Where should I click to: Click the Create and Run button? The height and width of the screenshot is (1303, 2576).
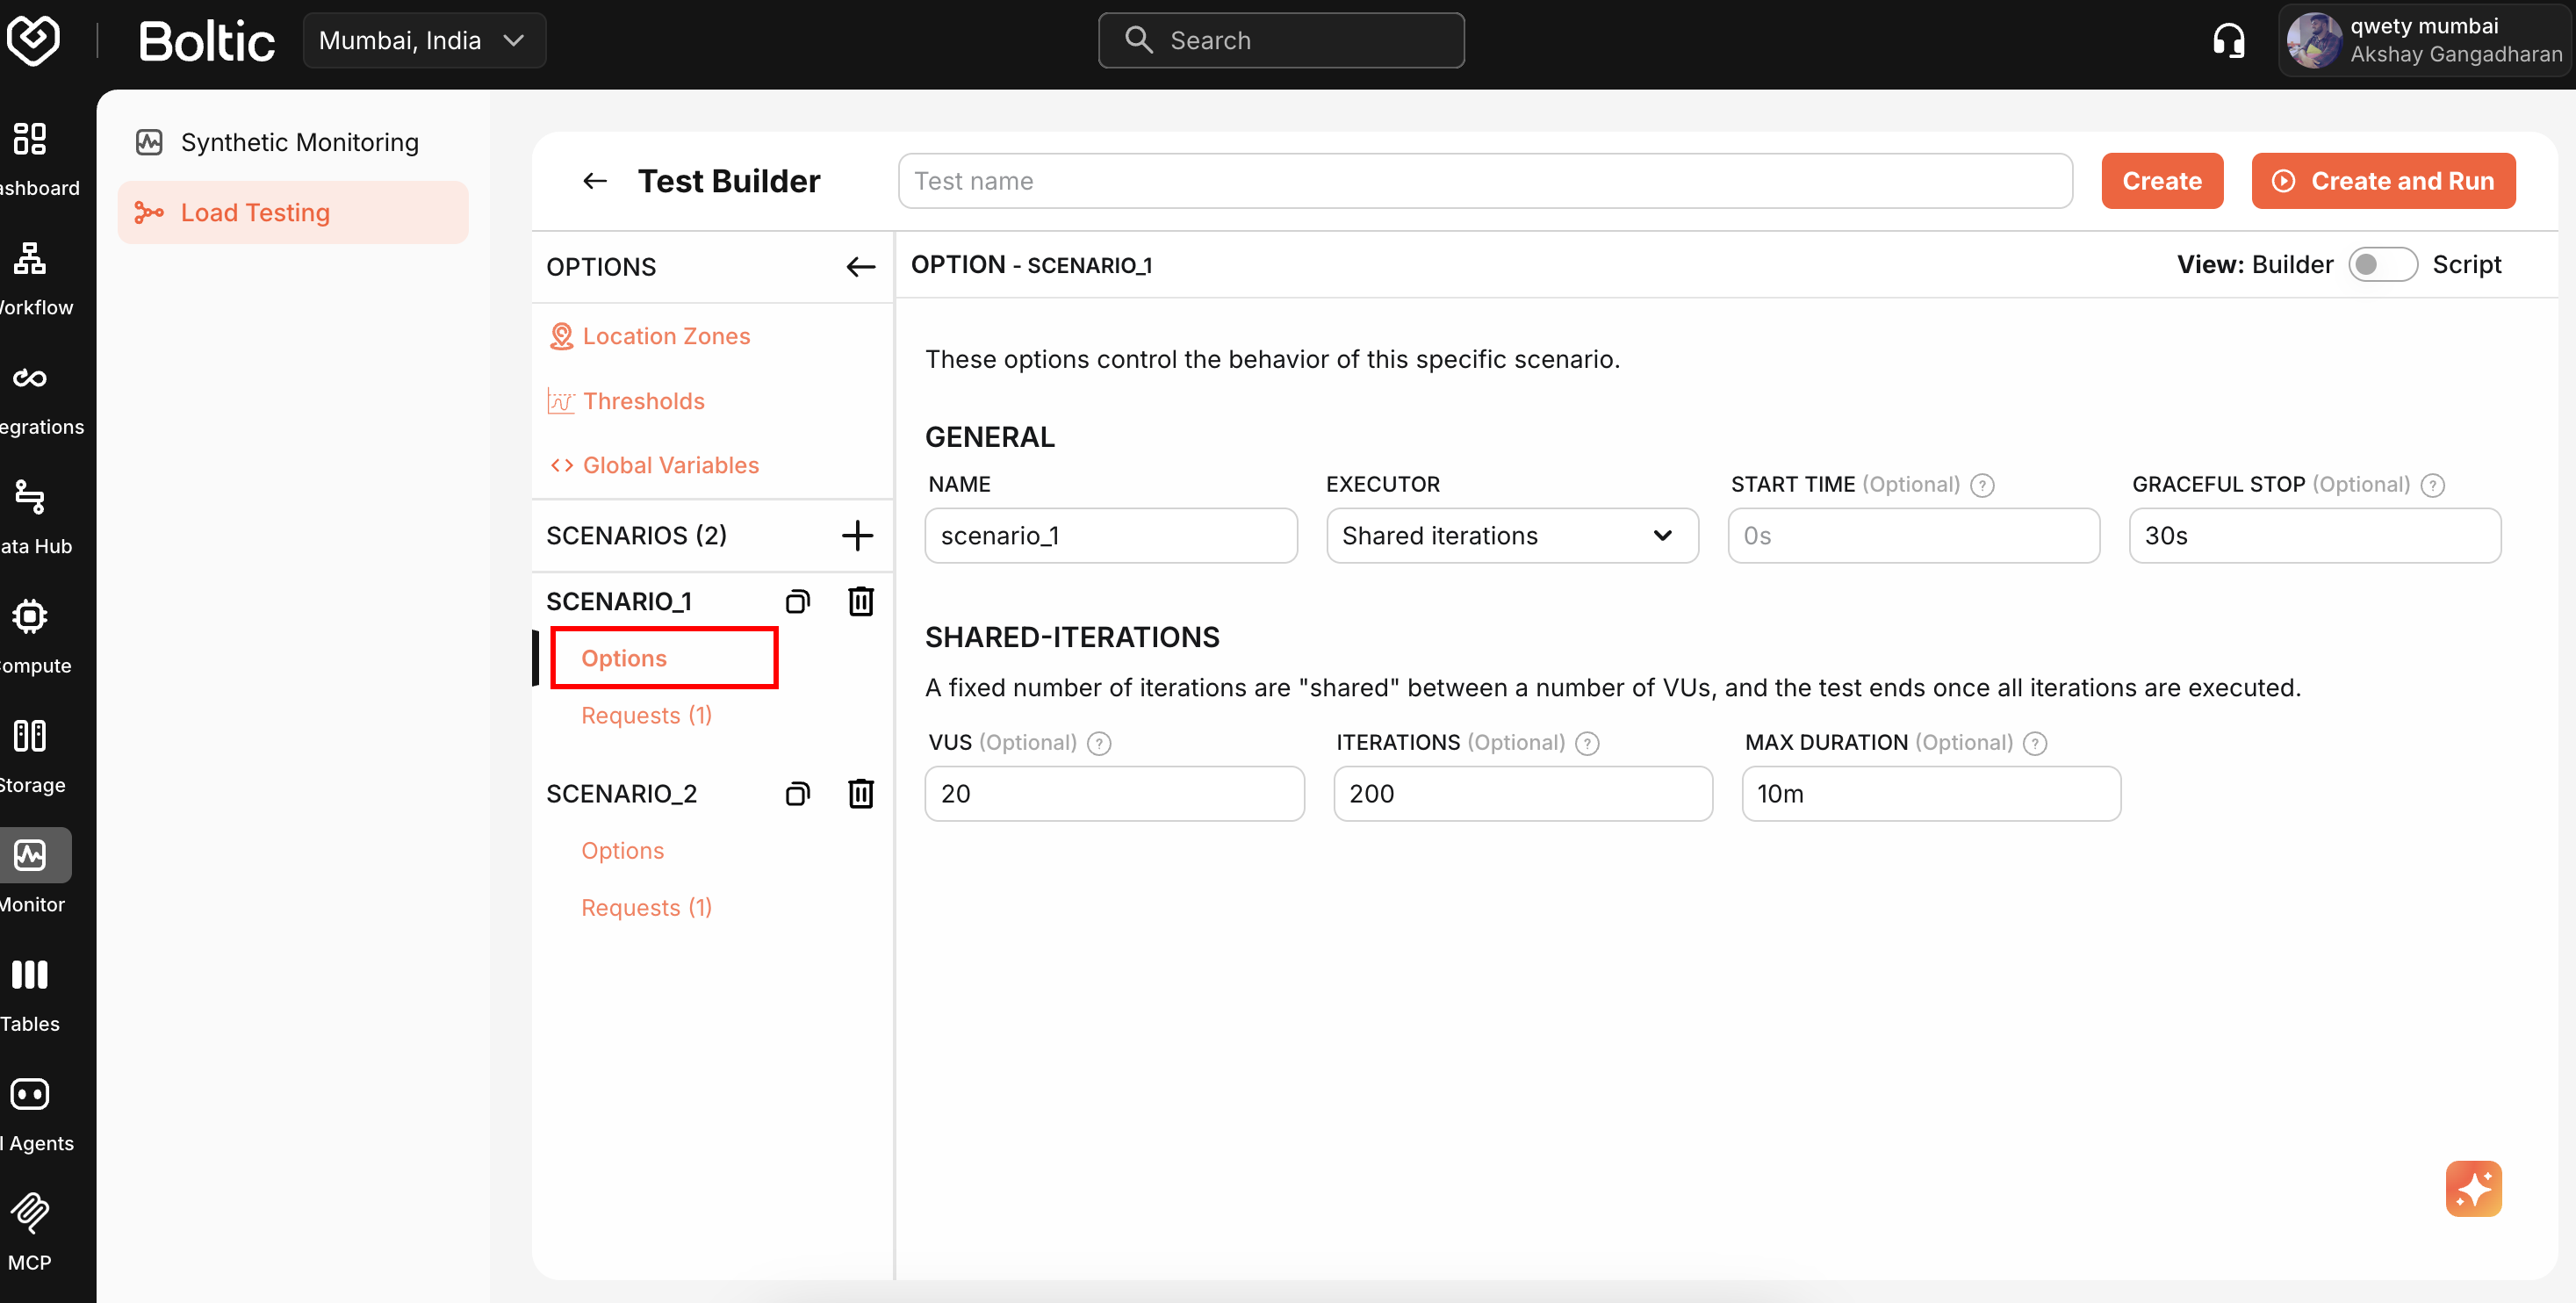pos(2383,181)
